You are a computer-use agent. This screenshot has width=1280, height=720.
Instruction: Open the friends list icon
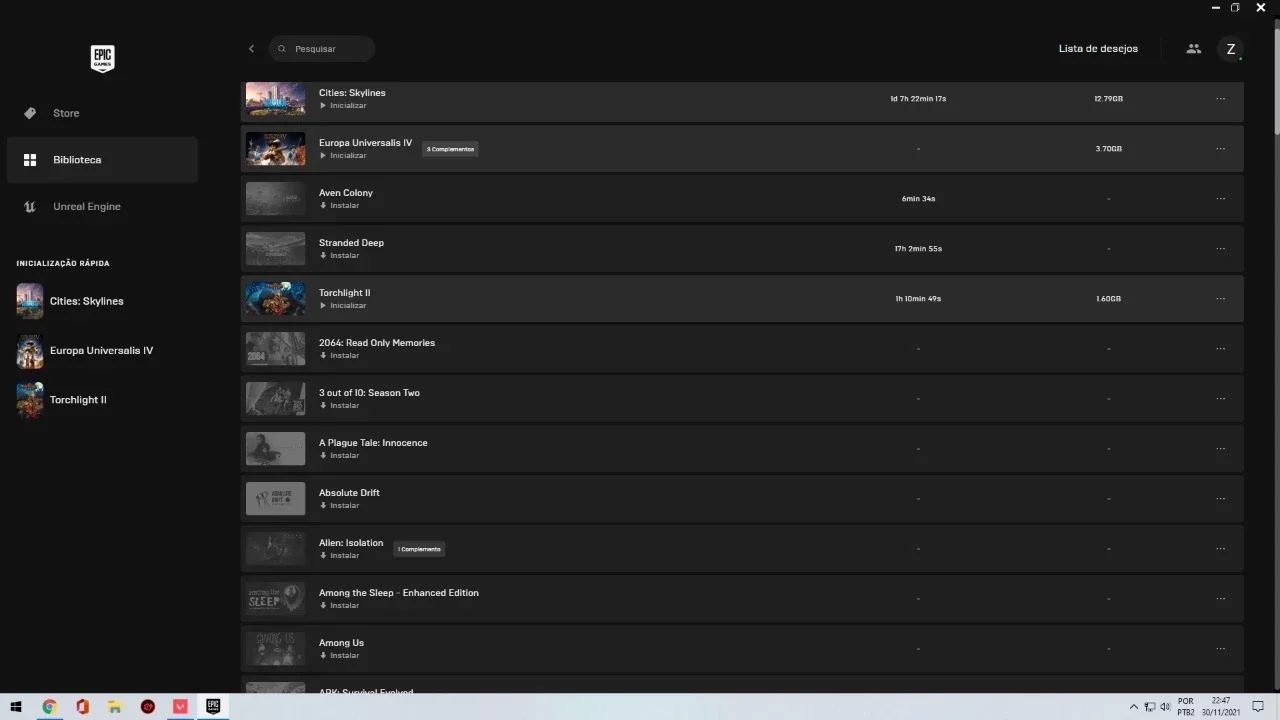(1193, 48)
